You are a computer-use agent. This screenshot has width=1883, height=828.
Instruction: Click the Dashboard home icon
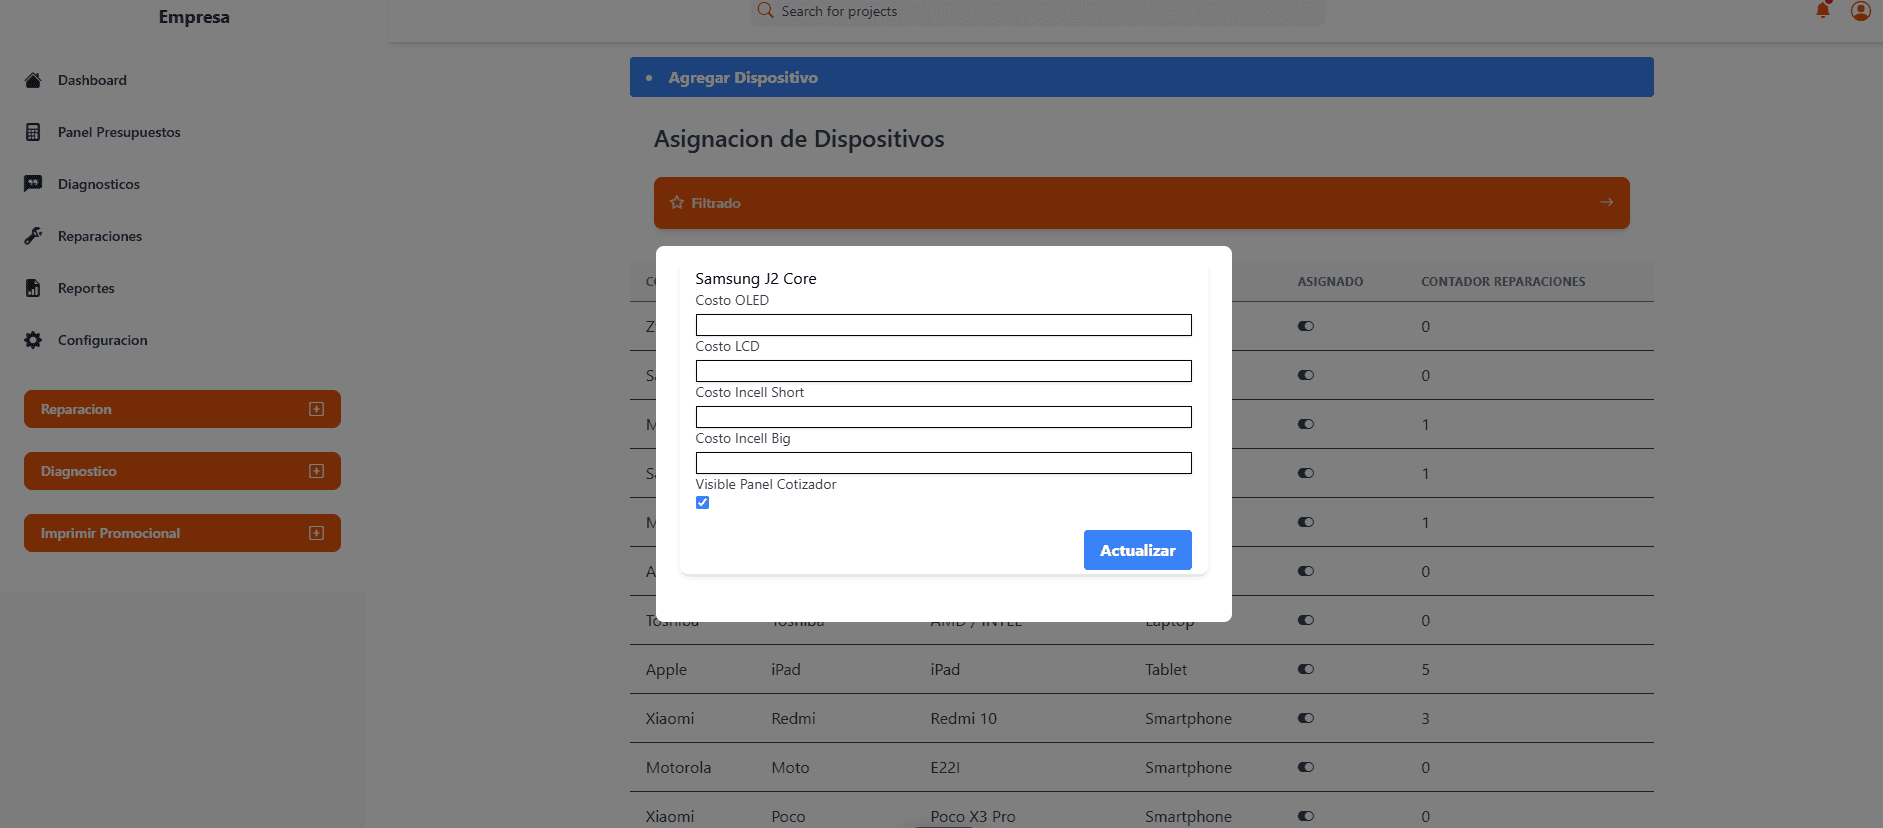click(x=33, y=80)
